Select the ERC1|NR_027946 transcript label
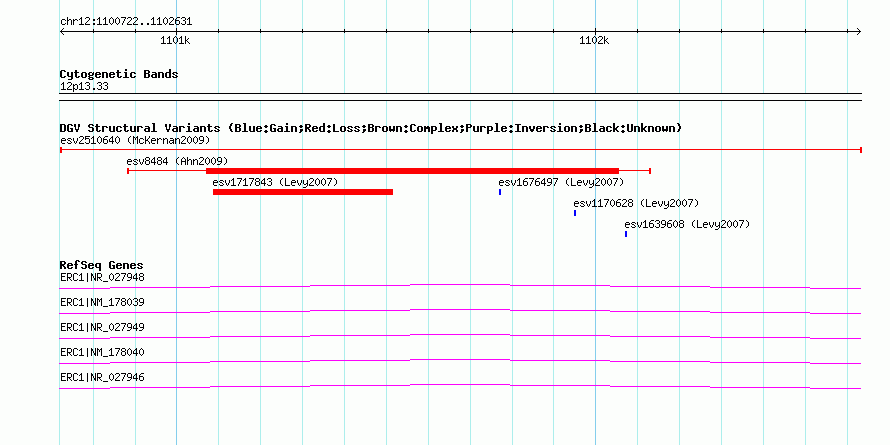Image resolution: width=890 pixels, height=445 pixels. pos(102,377)
